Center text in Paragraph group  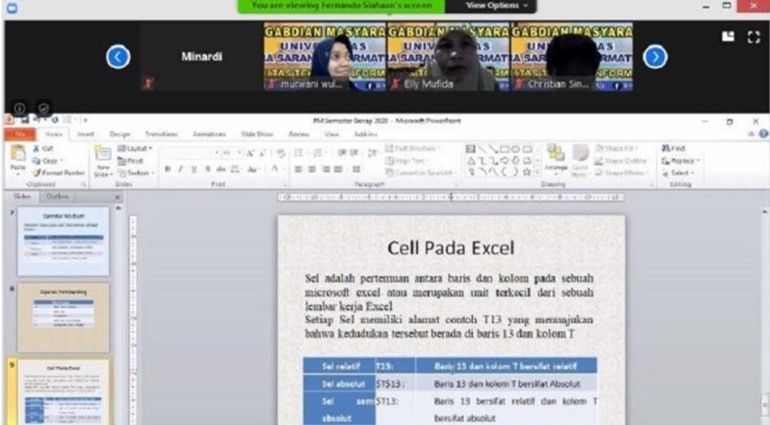point(312,169)
